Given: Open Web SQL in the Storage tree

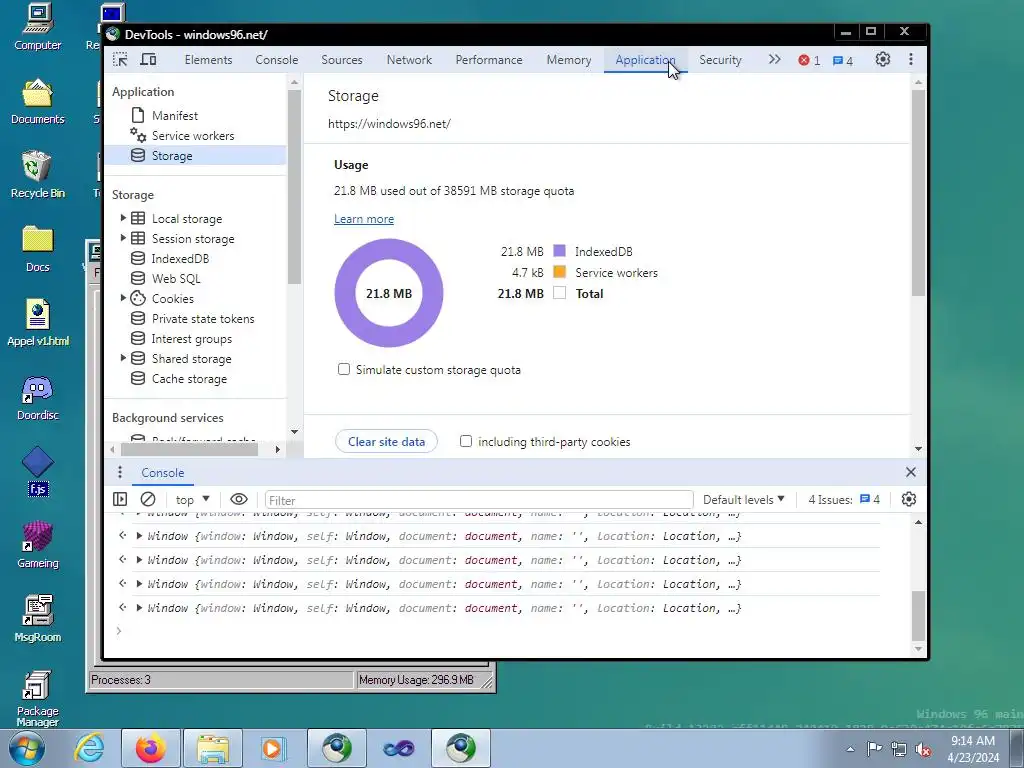Looking at the screenshot, I should 176,279.
